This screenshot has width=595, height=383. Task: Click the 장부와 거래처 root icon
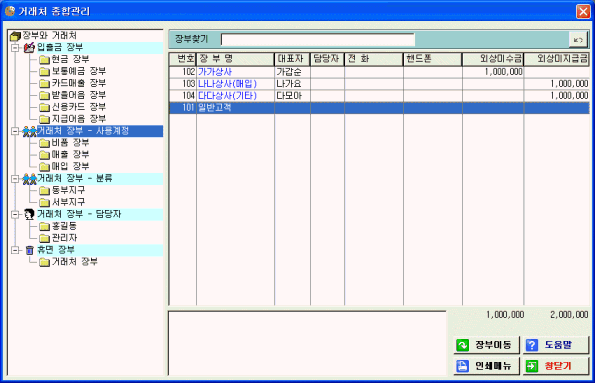click(15, 36)
